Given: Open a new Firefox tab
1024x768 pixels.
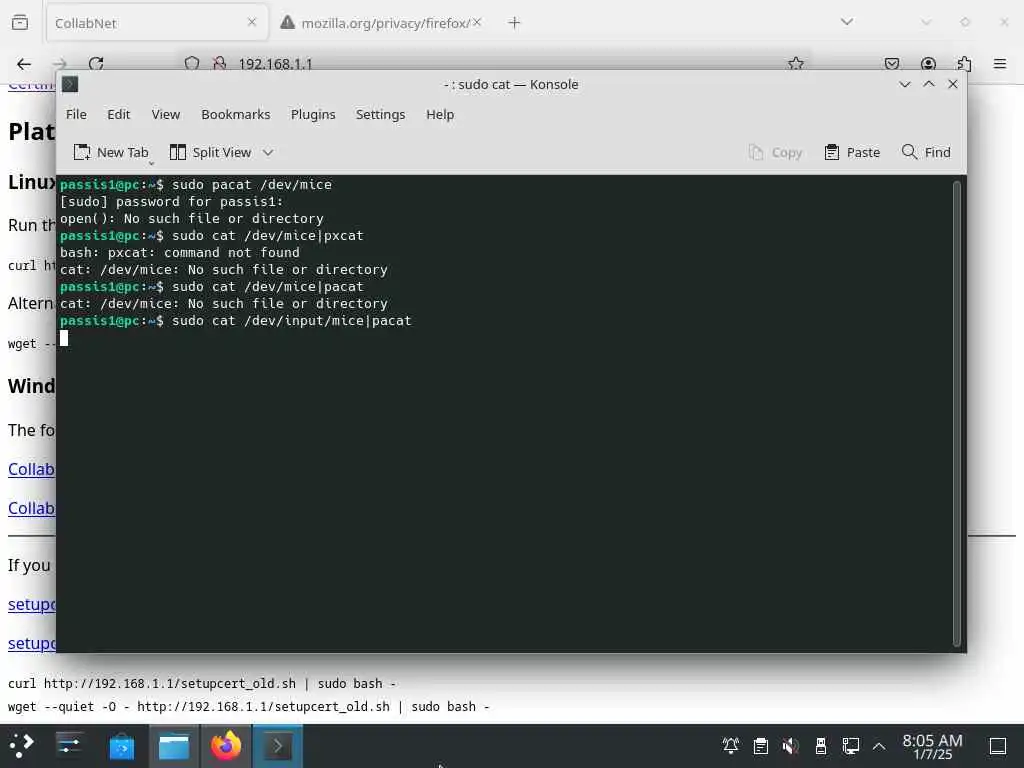Looking at the screenshot, I should [515, 23].
